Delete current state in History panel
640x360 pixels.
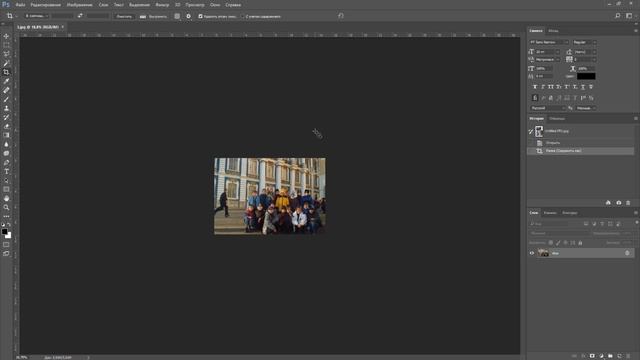(628, 203)
